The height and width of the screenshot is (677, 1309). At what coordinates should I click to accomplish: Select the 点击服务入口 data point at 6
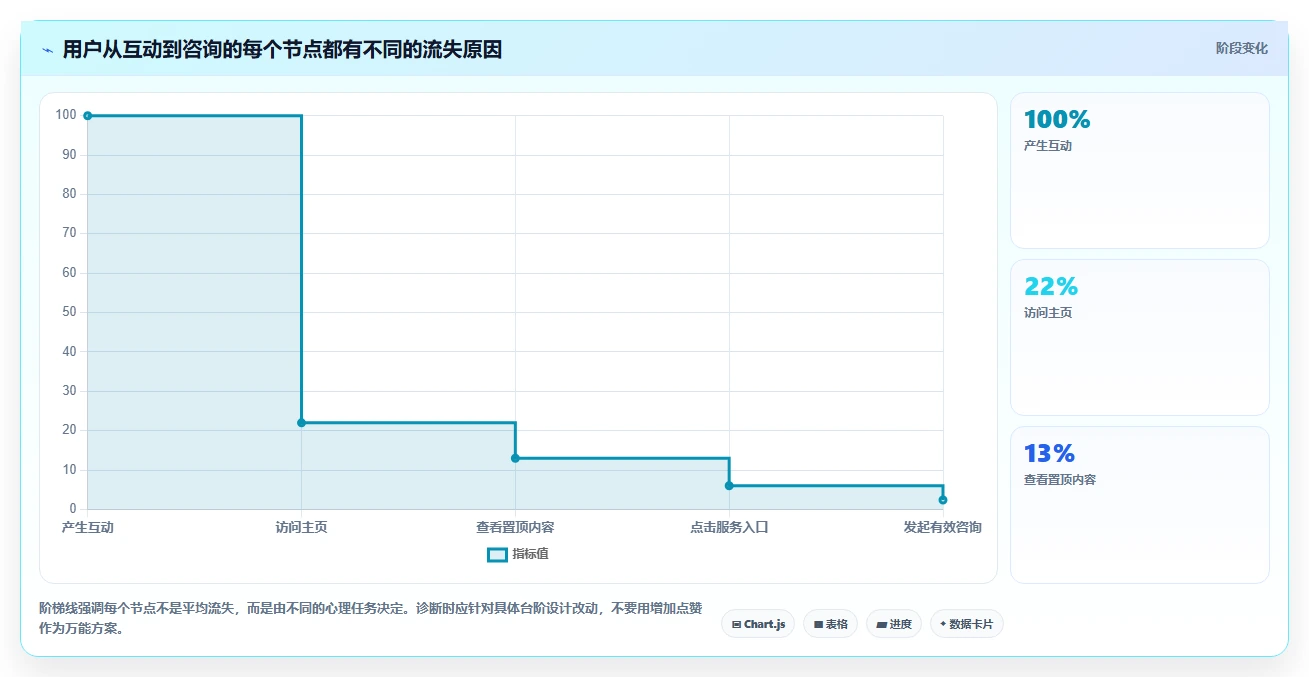click(729, 486)
